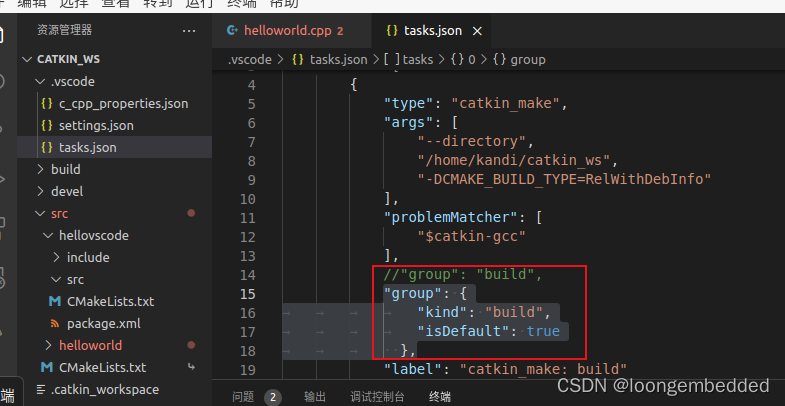Screen dimensions: 785x406
Task: Expand the include folder
Action: (114, 257)
